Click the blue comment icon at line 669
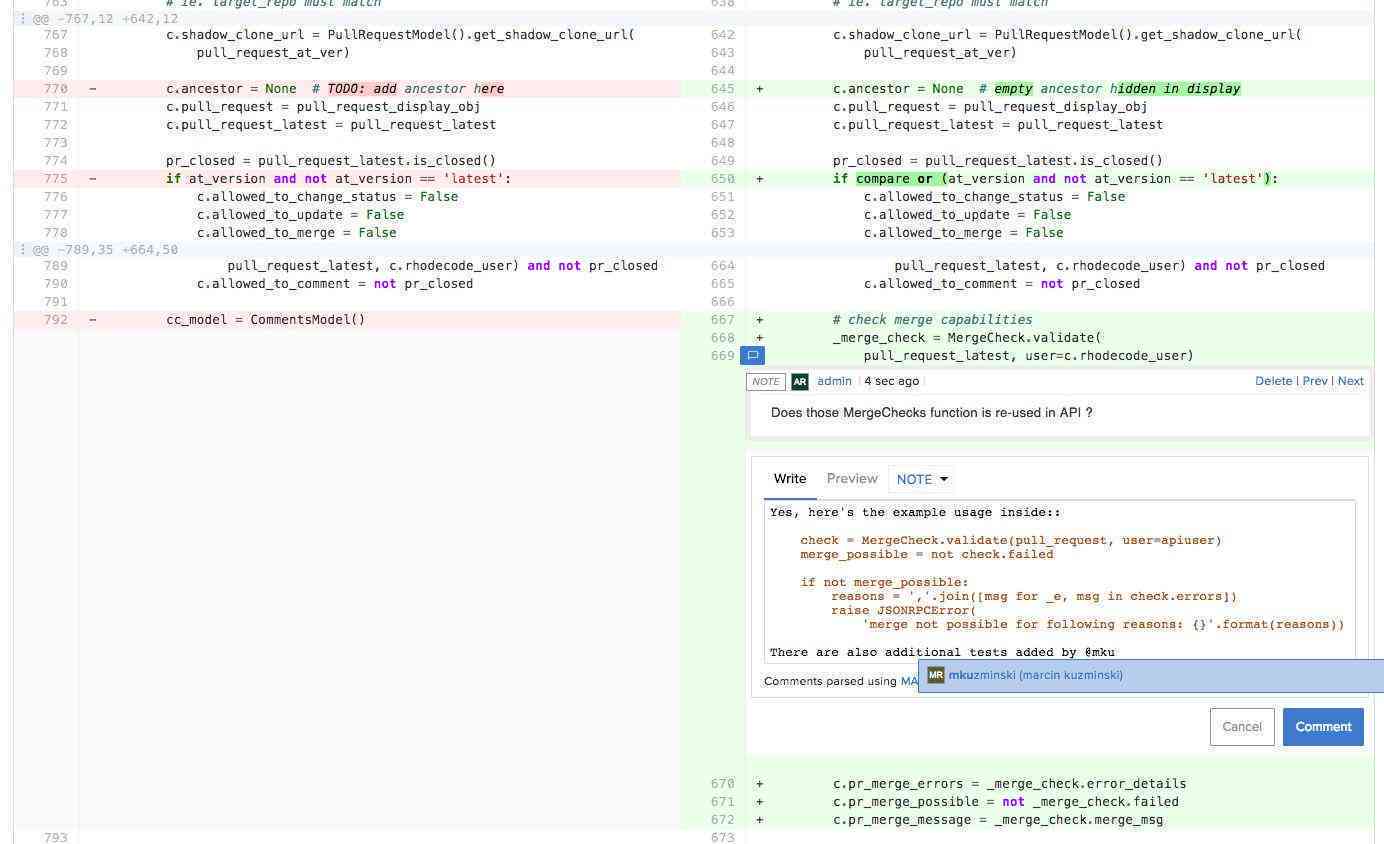This screenshot has height=844, width=1384. [752, 355]
